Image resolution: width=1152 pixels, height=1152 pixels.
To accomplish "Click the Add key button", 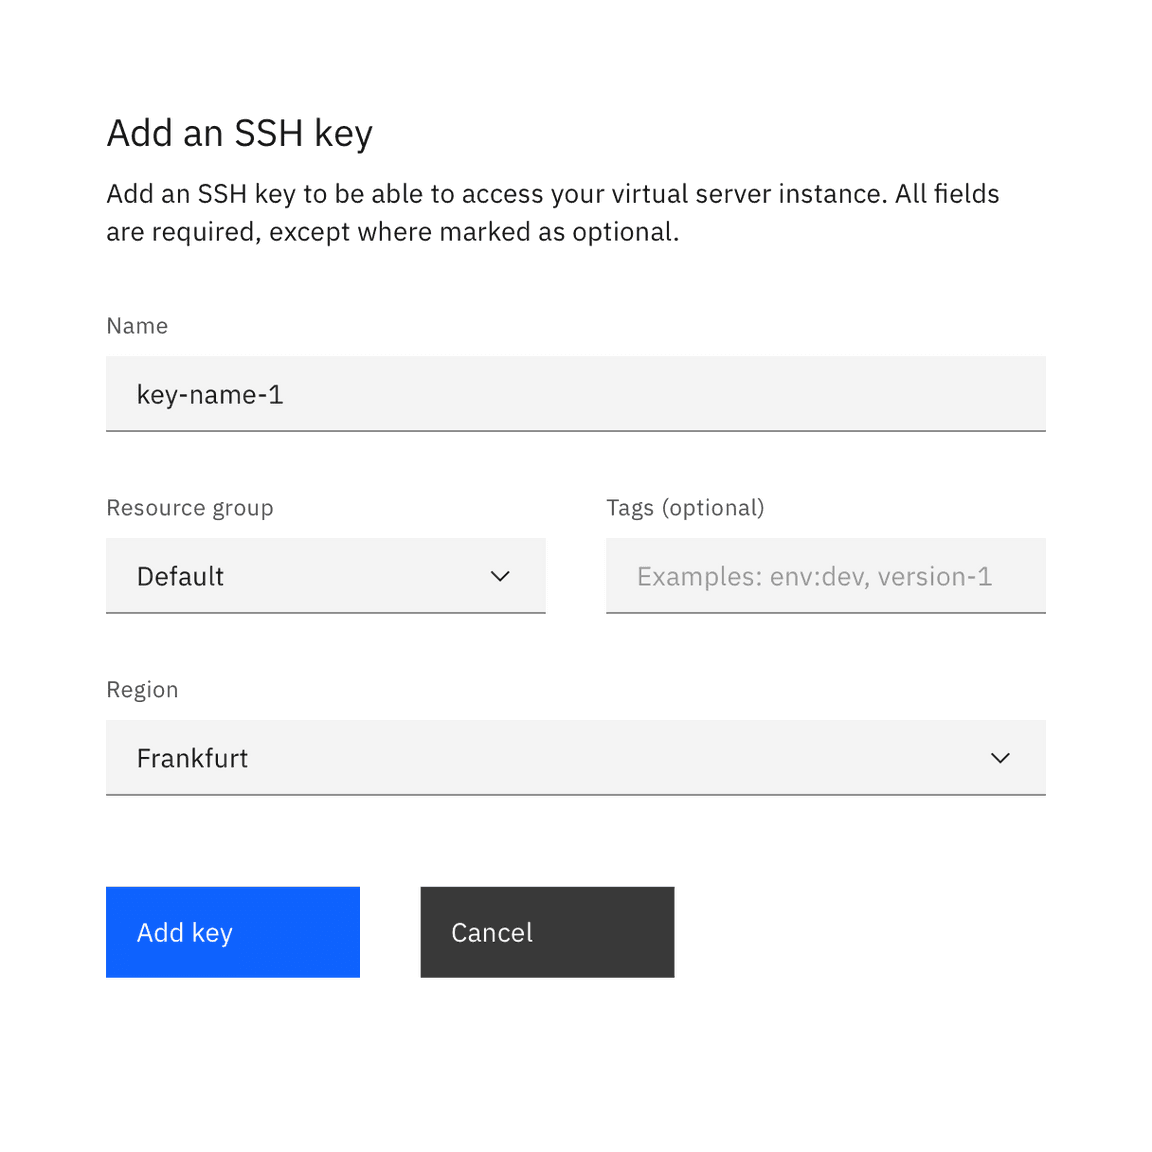I will click(233, 932).
